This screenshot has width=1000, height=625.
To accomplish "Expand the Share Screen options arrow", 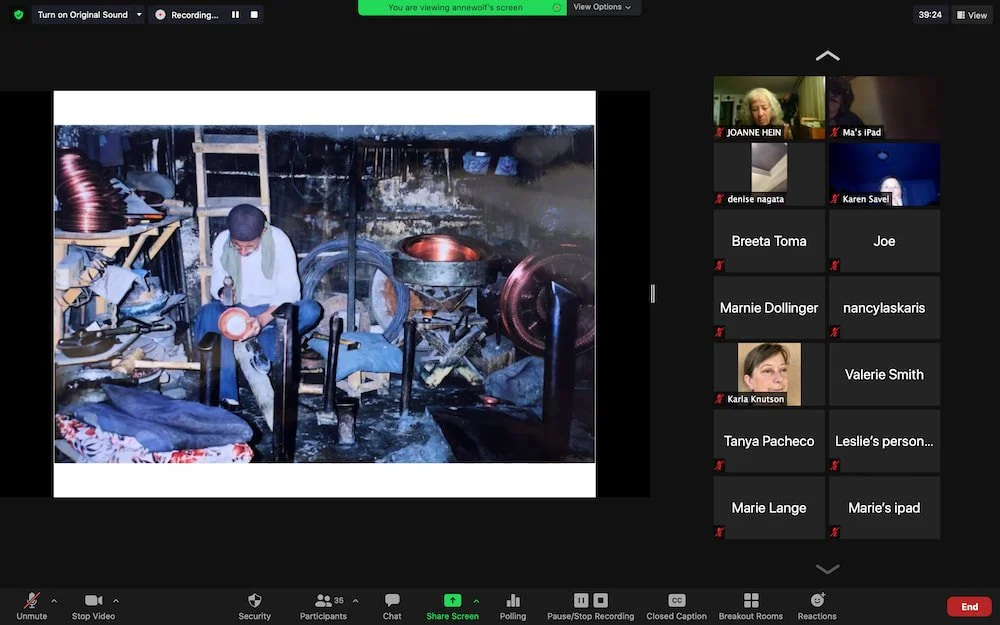I will point(476,601).
